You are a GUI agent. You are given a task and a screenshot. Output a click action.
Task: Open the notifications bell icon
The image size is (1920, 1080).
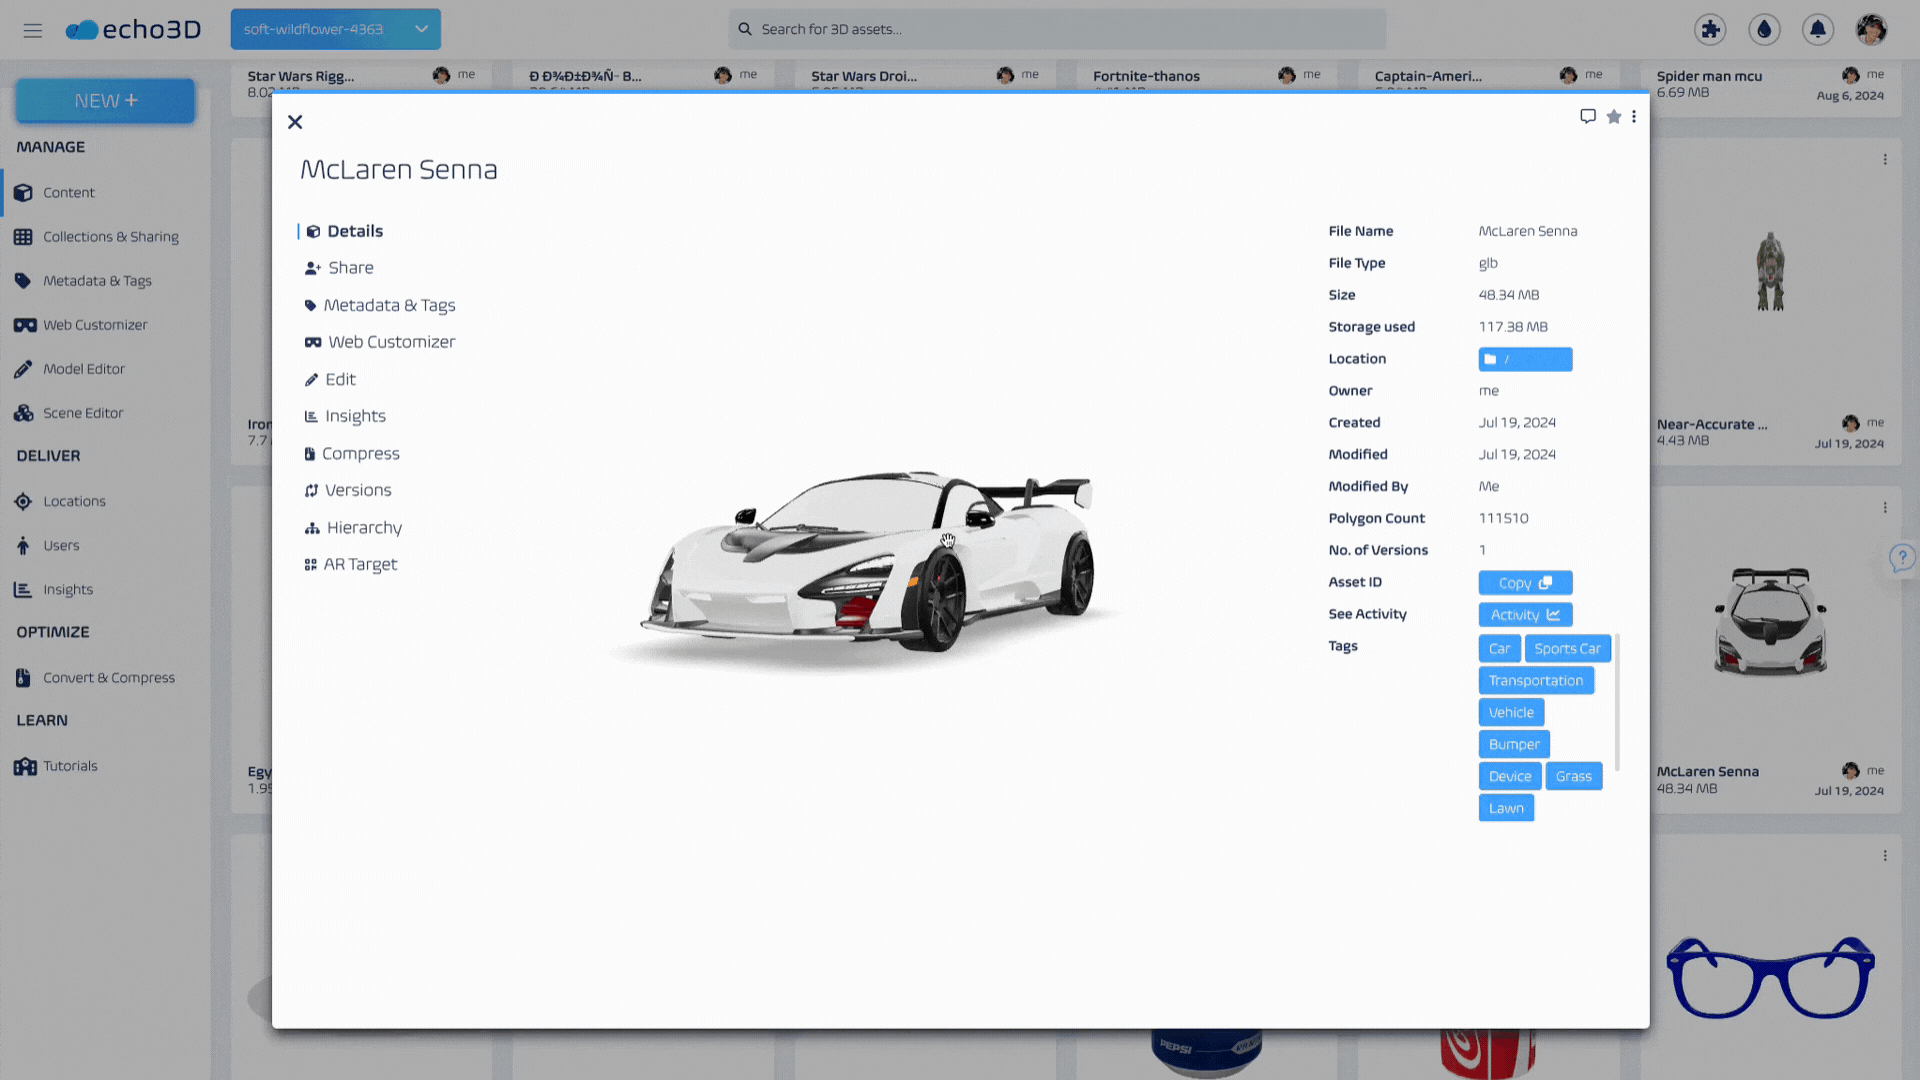coord(1818,29)
